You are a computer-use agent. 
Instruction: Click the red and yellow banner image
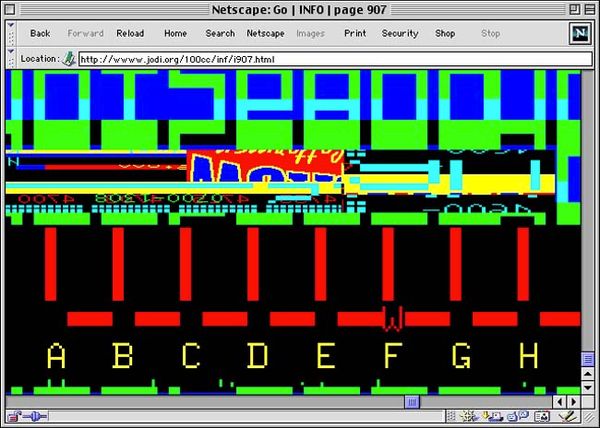point(265,166)
